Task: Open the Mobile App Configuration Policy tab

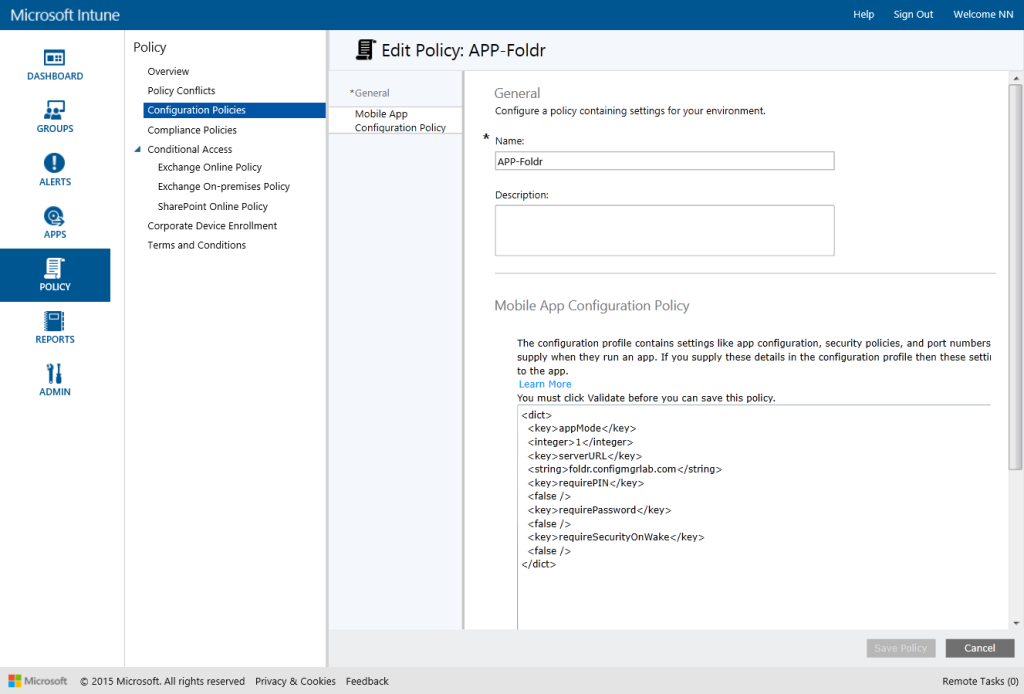Action: coord(395,120)
